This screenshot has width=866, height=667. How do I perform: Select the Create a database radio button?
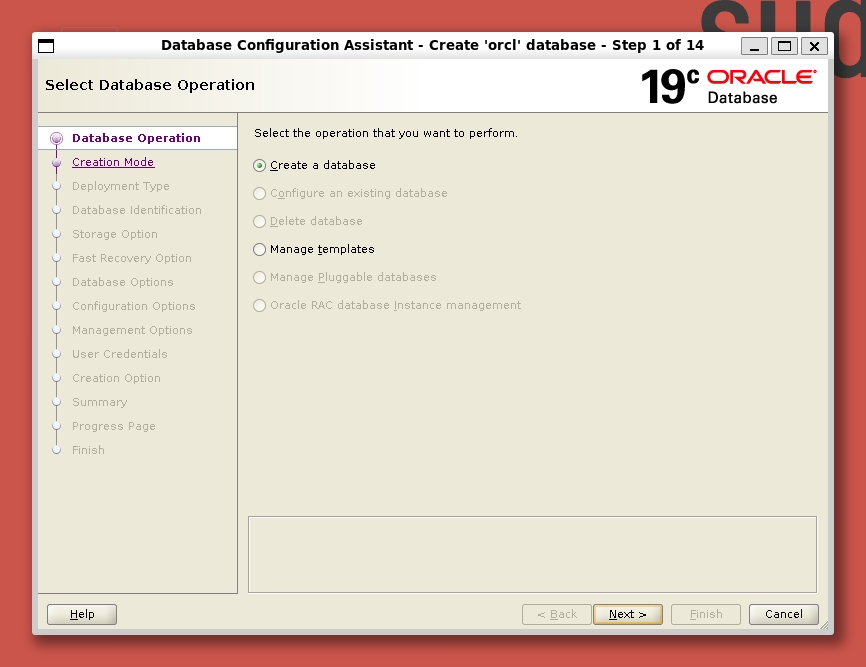click(260, 166)
